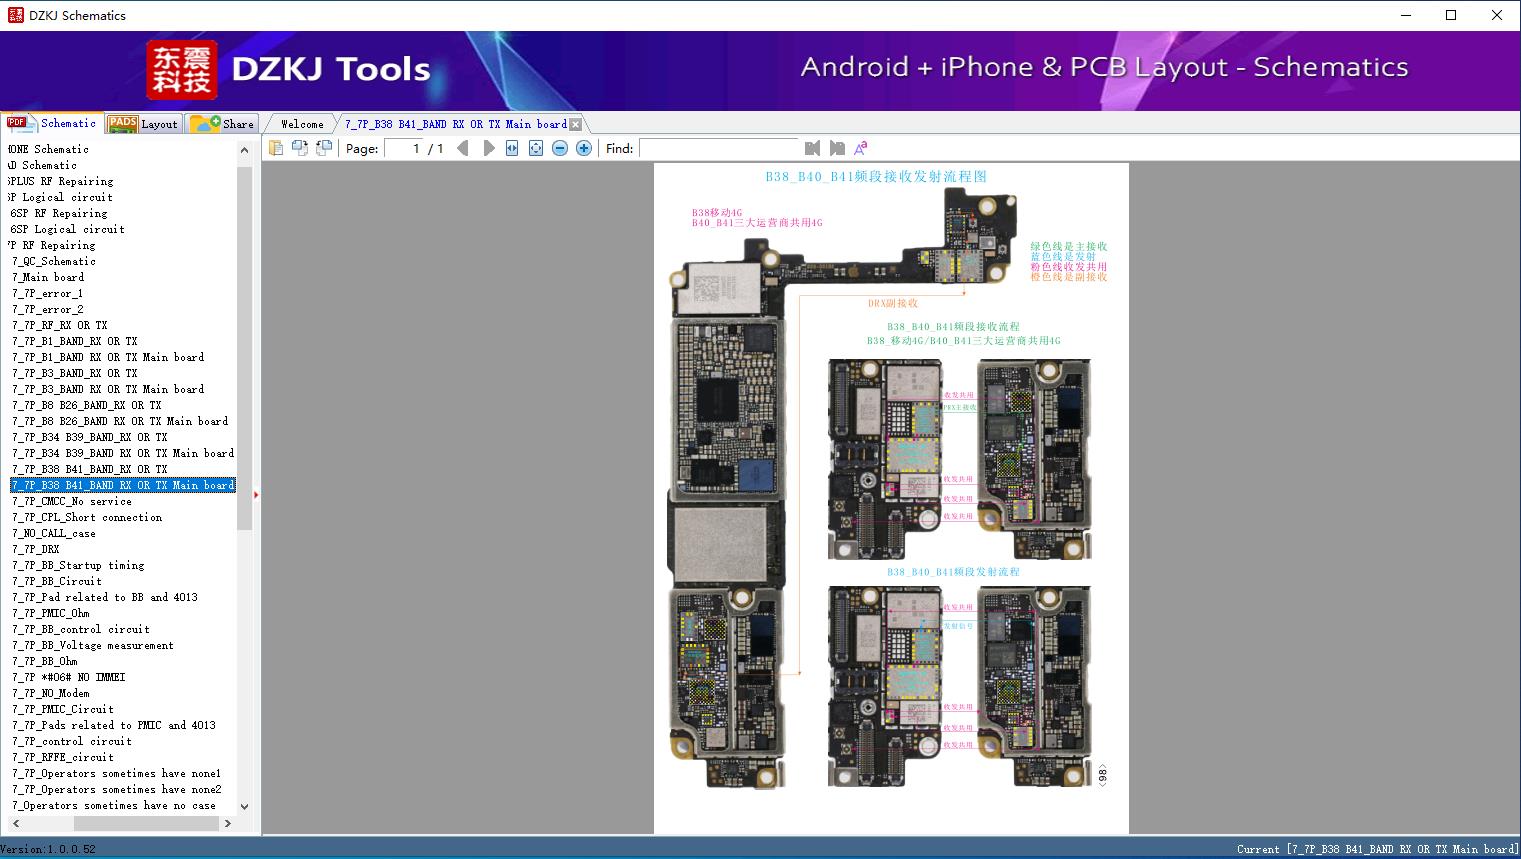Open 7_7P_B38 B41_BAND_RX OR TX
Screen dimensions: 1521x859
point(90,469)
